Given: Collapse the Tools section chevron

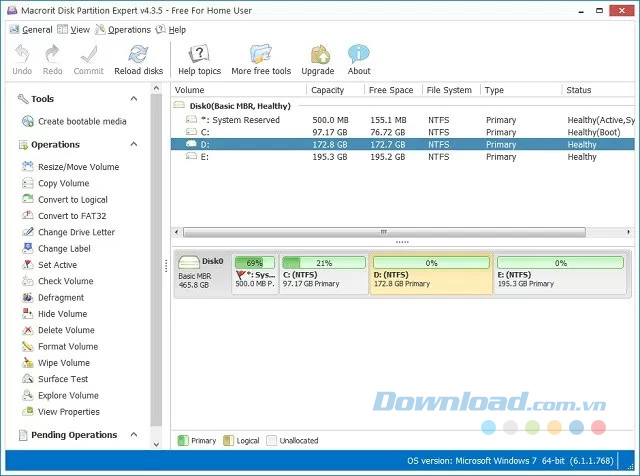Looking at the screenshot, I should coord(133,99).
